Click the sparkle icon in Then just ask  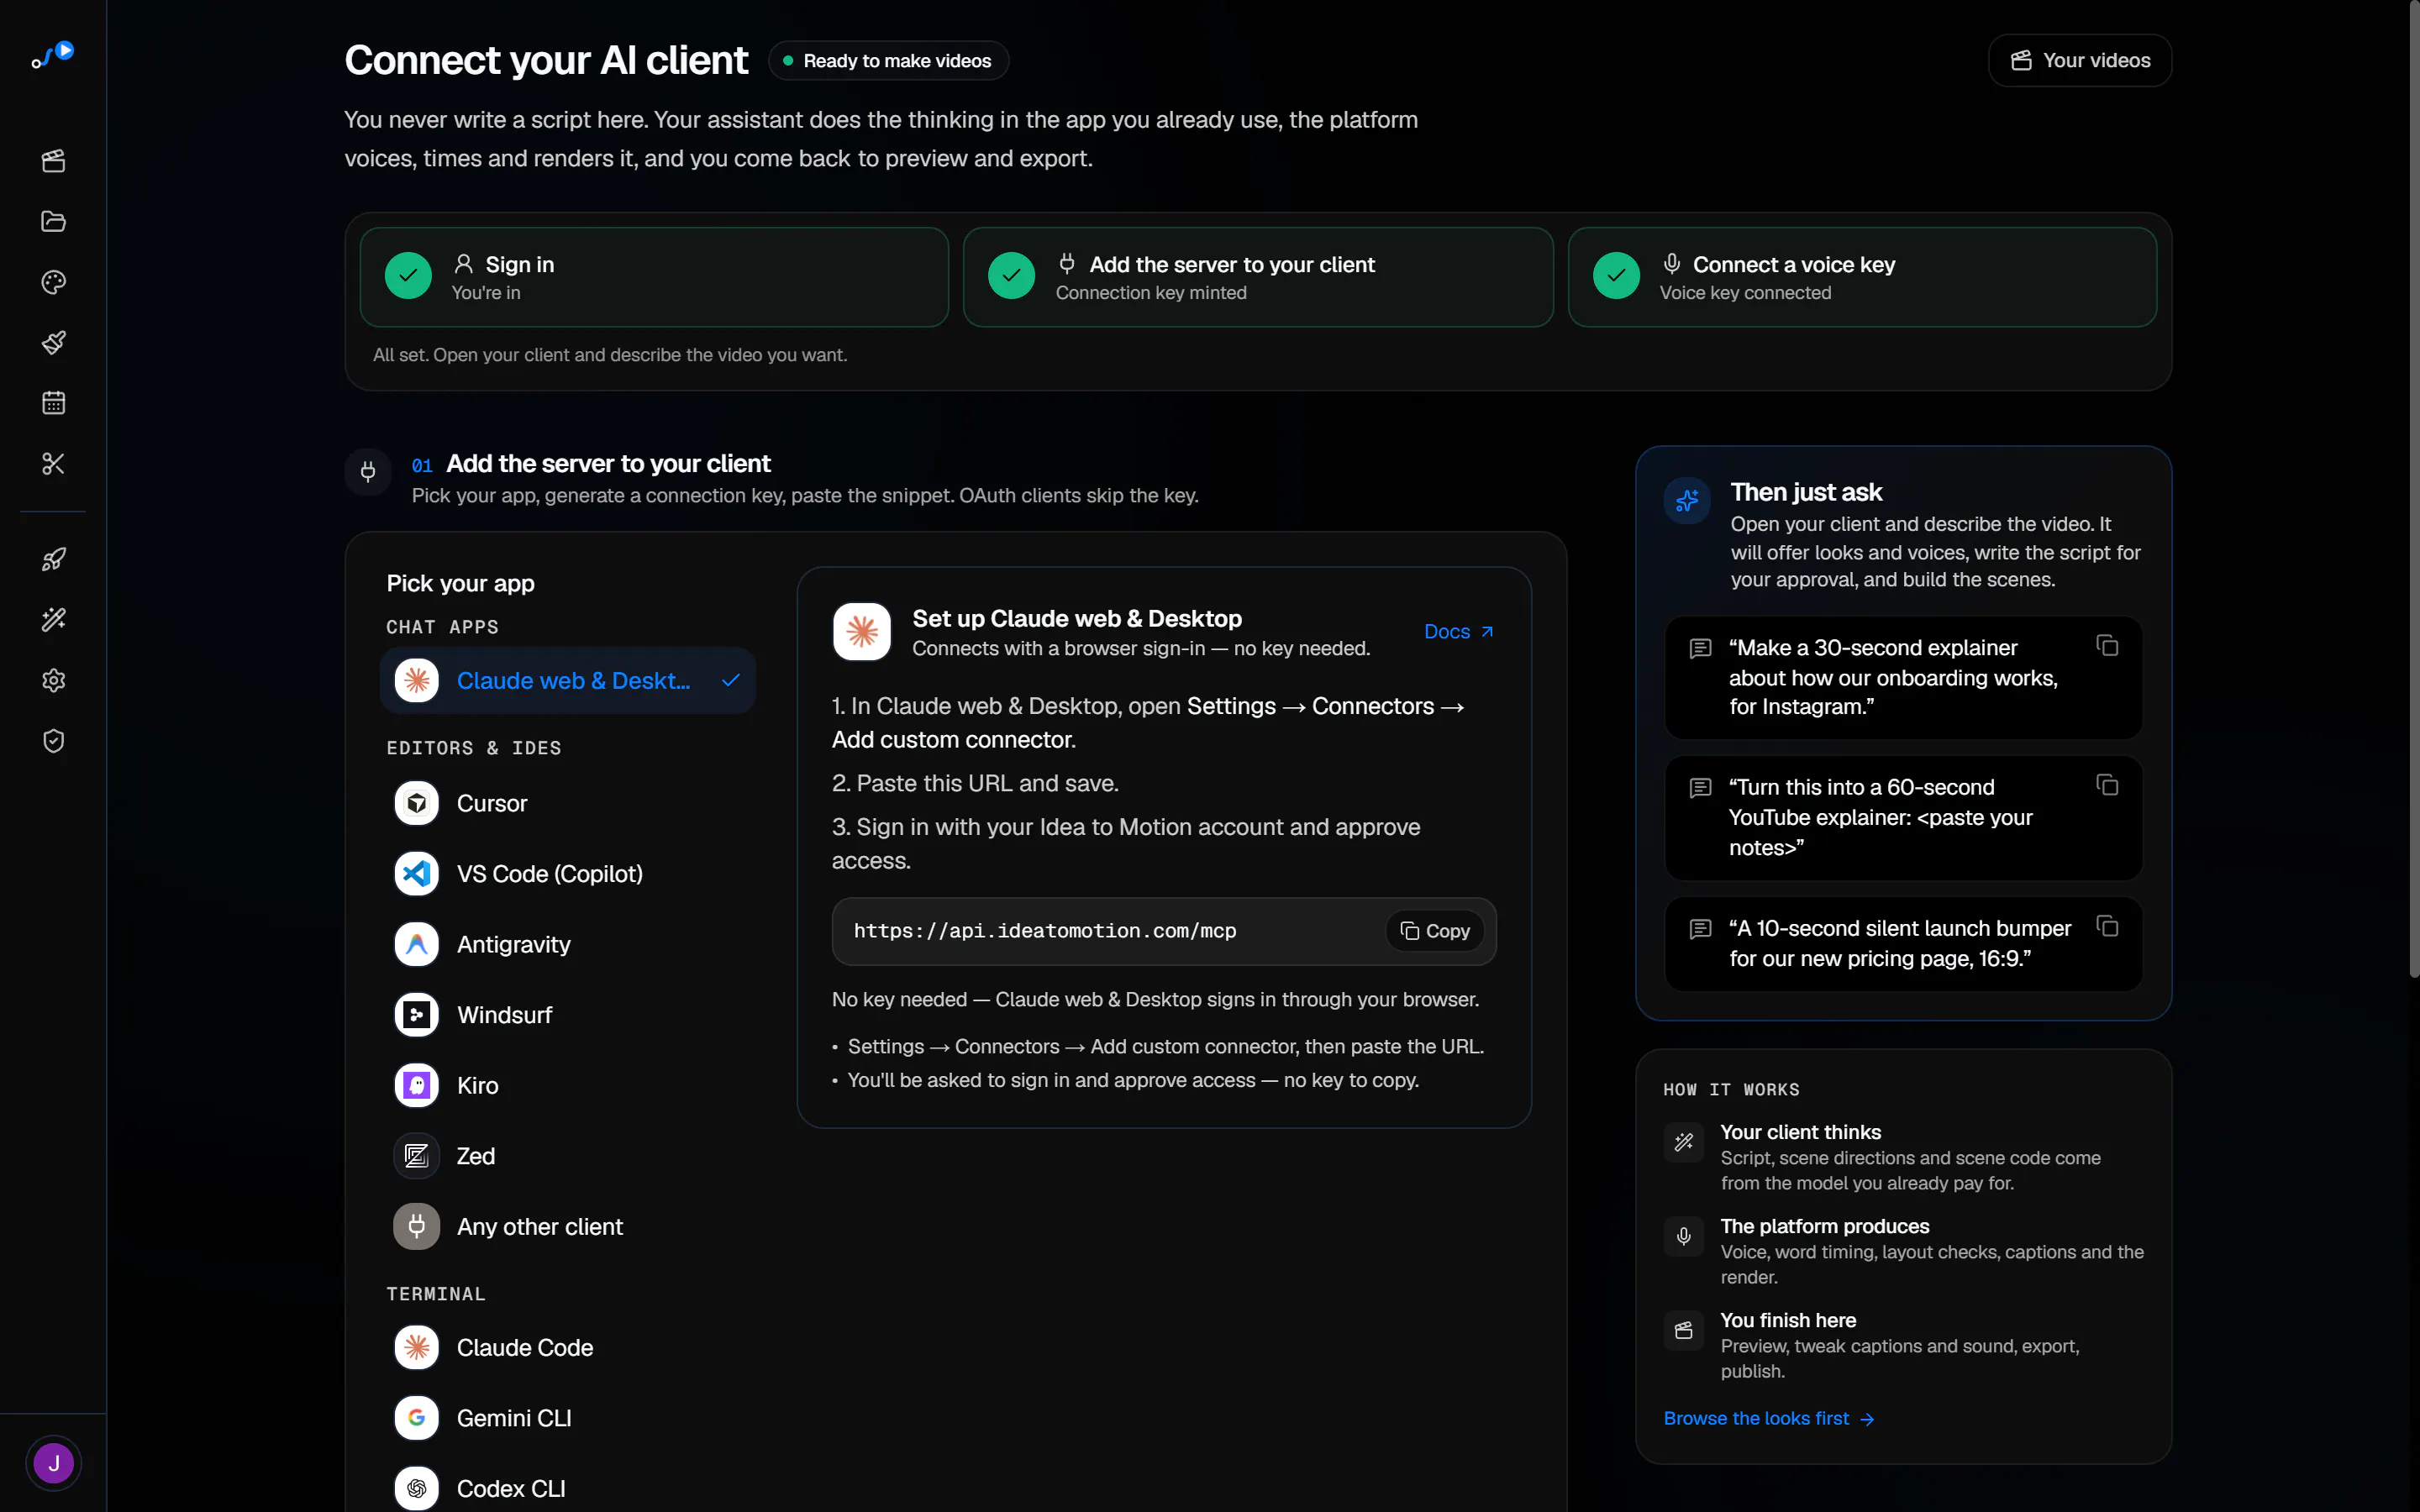1687,500
